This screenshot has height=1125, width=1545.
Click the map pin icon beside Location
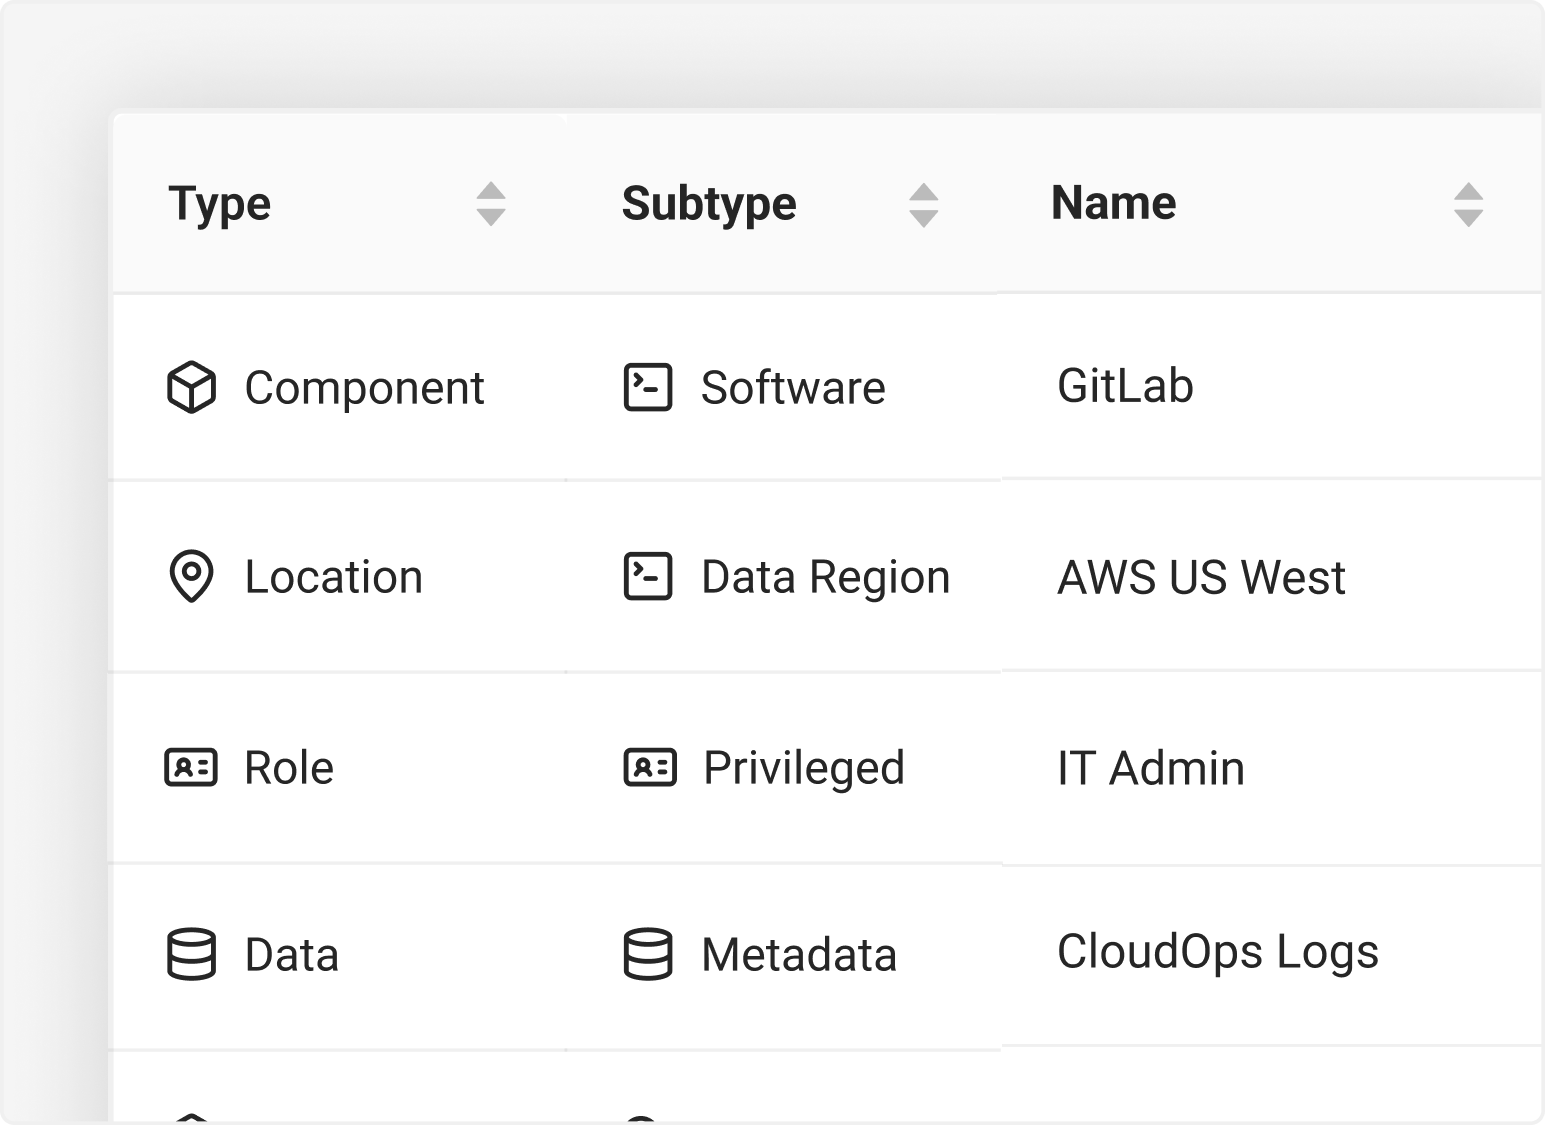[x=191, y=576]
